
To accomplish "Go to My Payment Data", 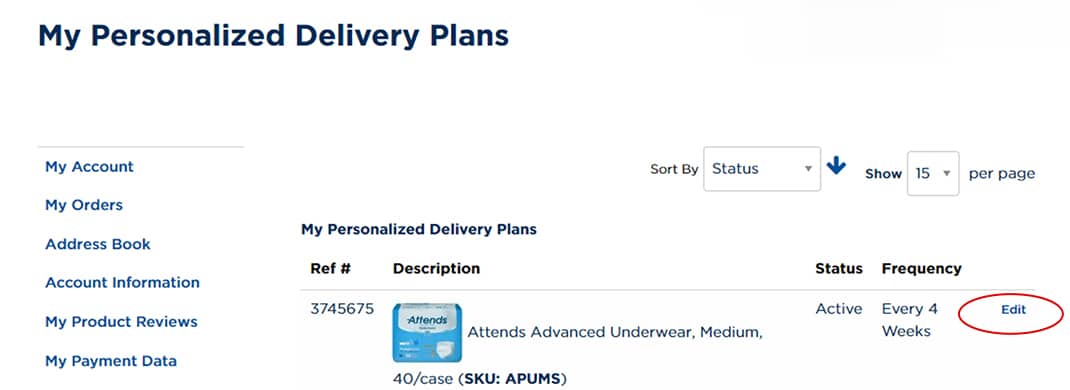I will click(111, 361).
